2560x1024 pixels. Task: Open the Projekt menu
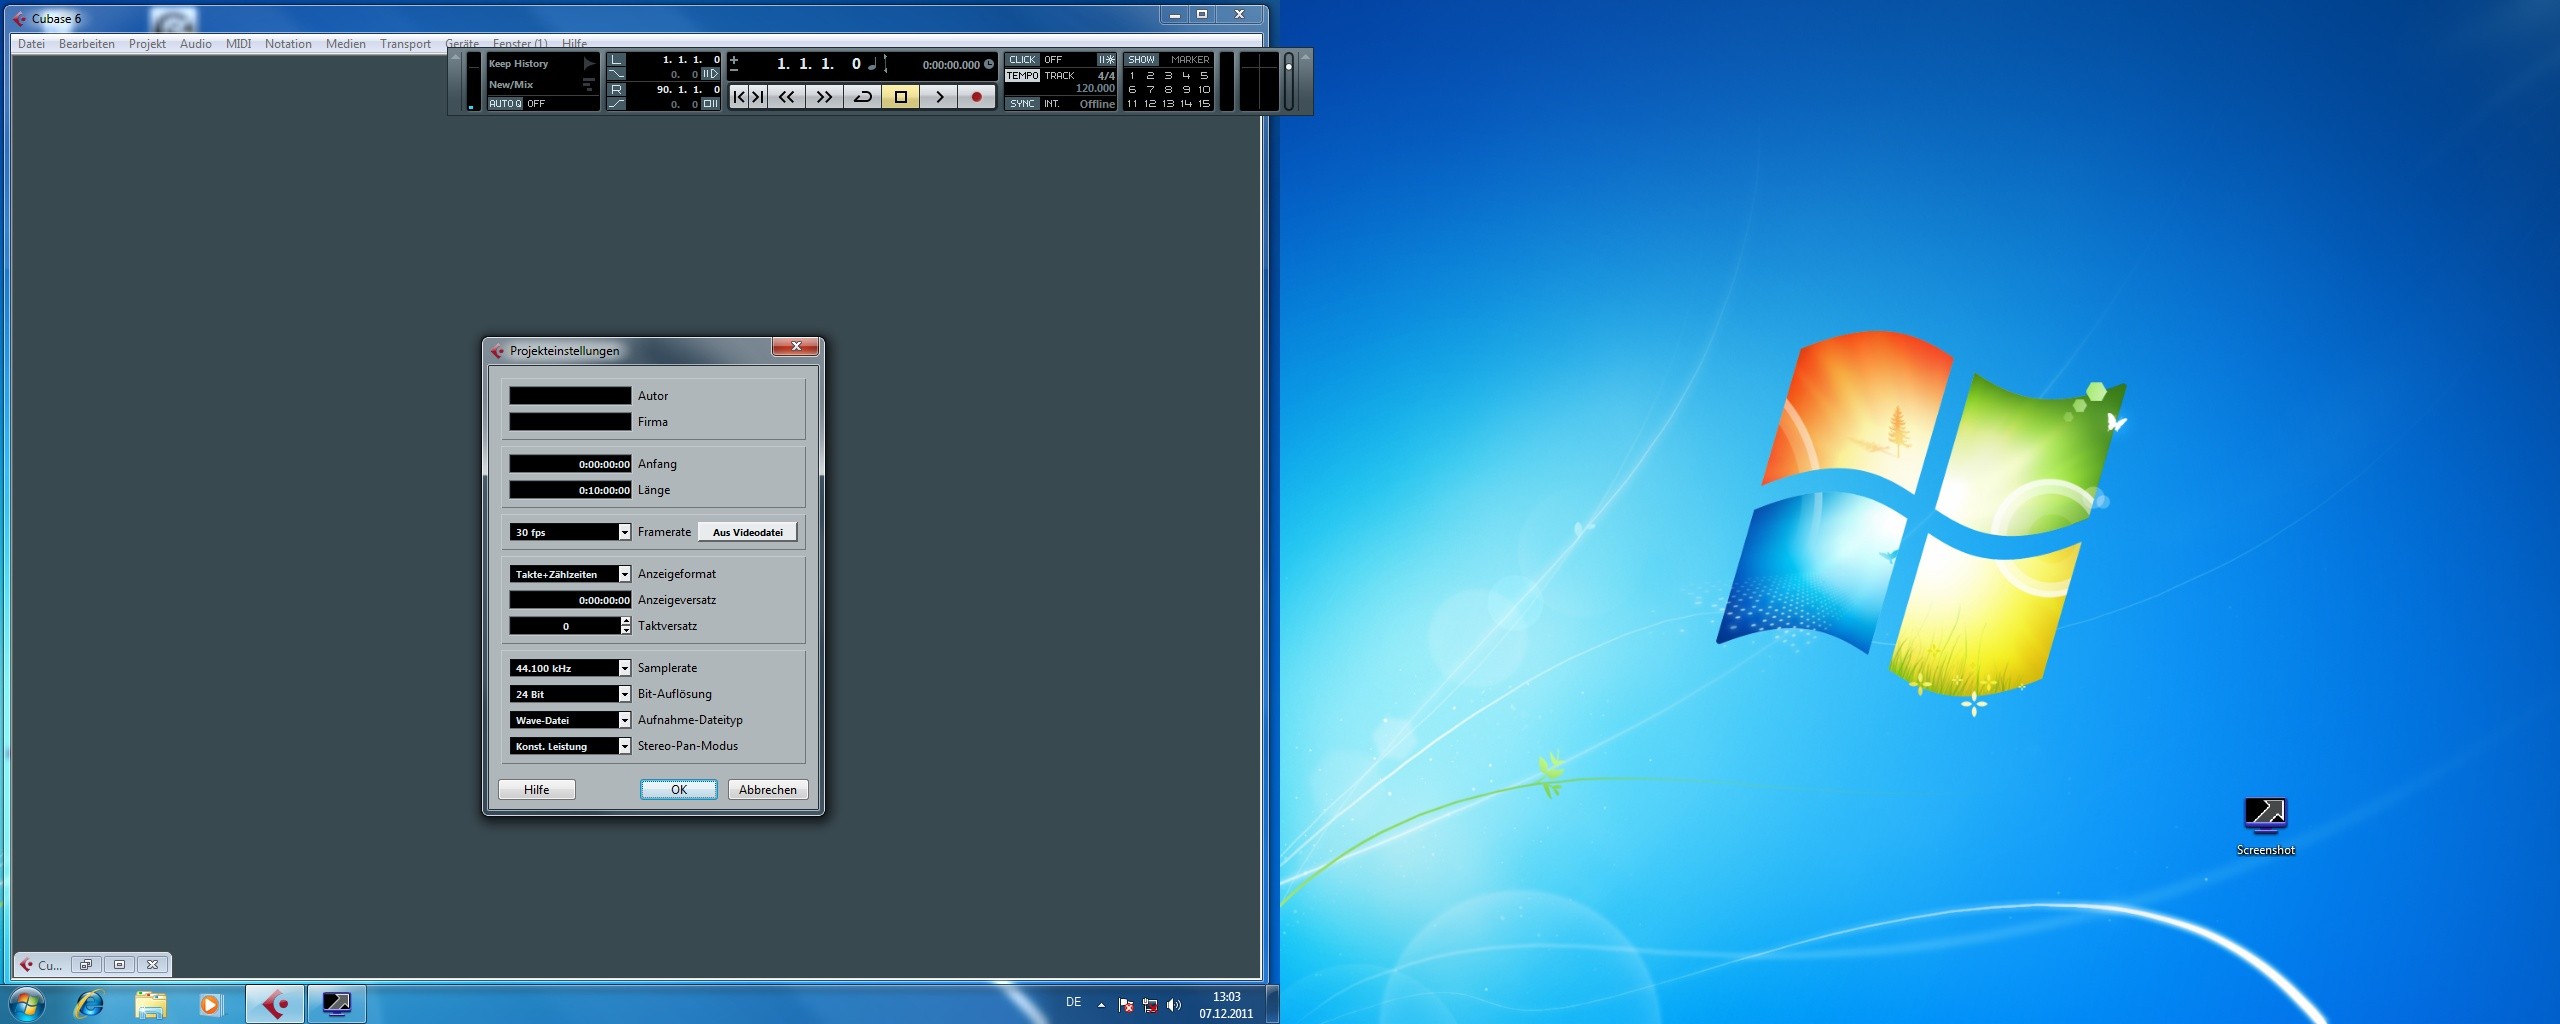click(147, 44)
